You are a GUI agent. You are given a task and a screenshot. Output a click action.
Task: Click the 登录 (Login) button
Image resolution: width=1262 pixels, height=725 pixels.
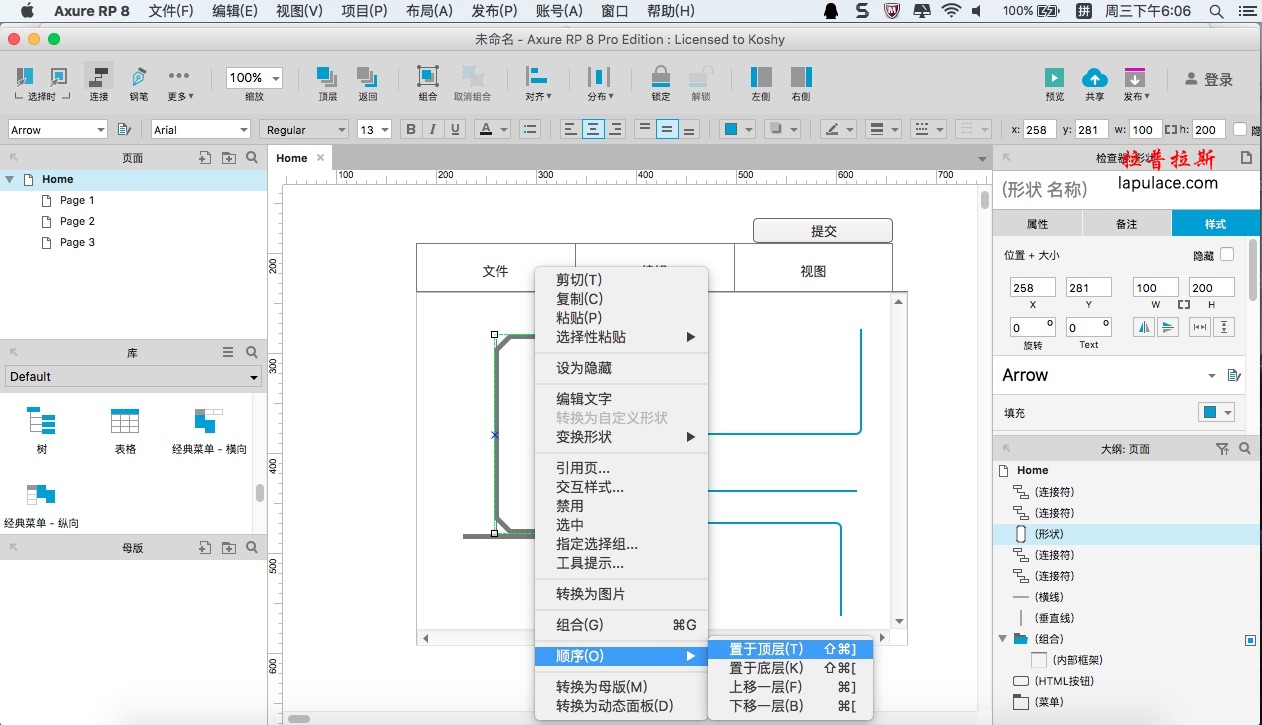(1208, 80)
